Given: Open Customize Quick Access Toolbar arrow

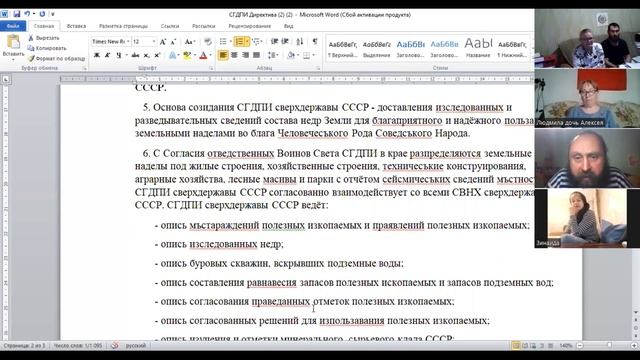Looking at the screenshot, I should coord(53,14).
